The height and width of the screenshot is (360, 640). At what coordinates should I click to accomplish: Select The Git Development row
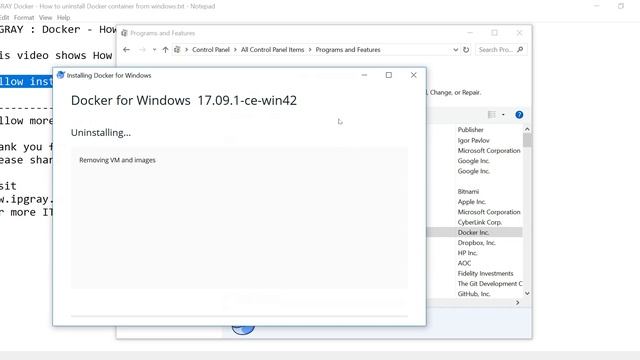click(490, 284)
